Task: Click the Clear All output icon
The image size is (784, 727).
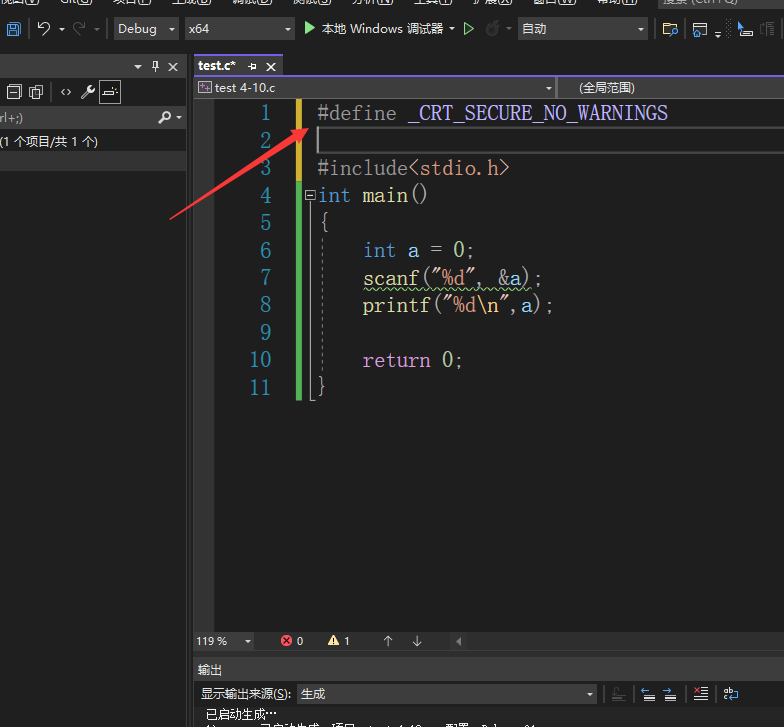Action: click(701, 694)
